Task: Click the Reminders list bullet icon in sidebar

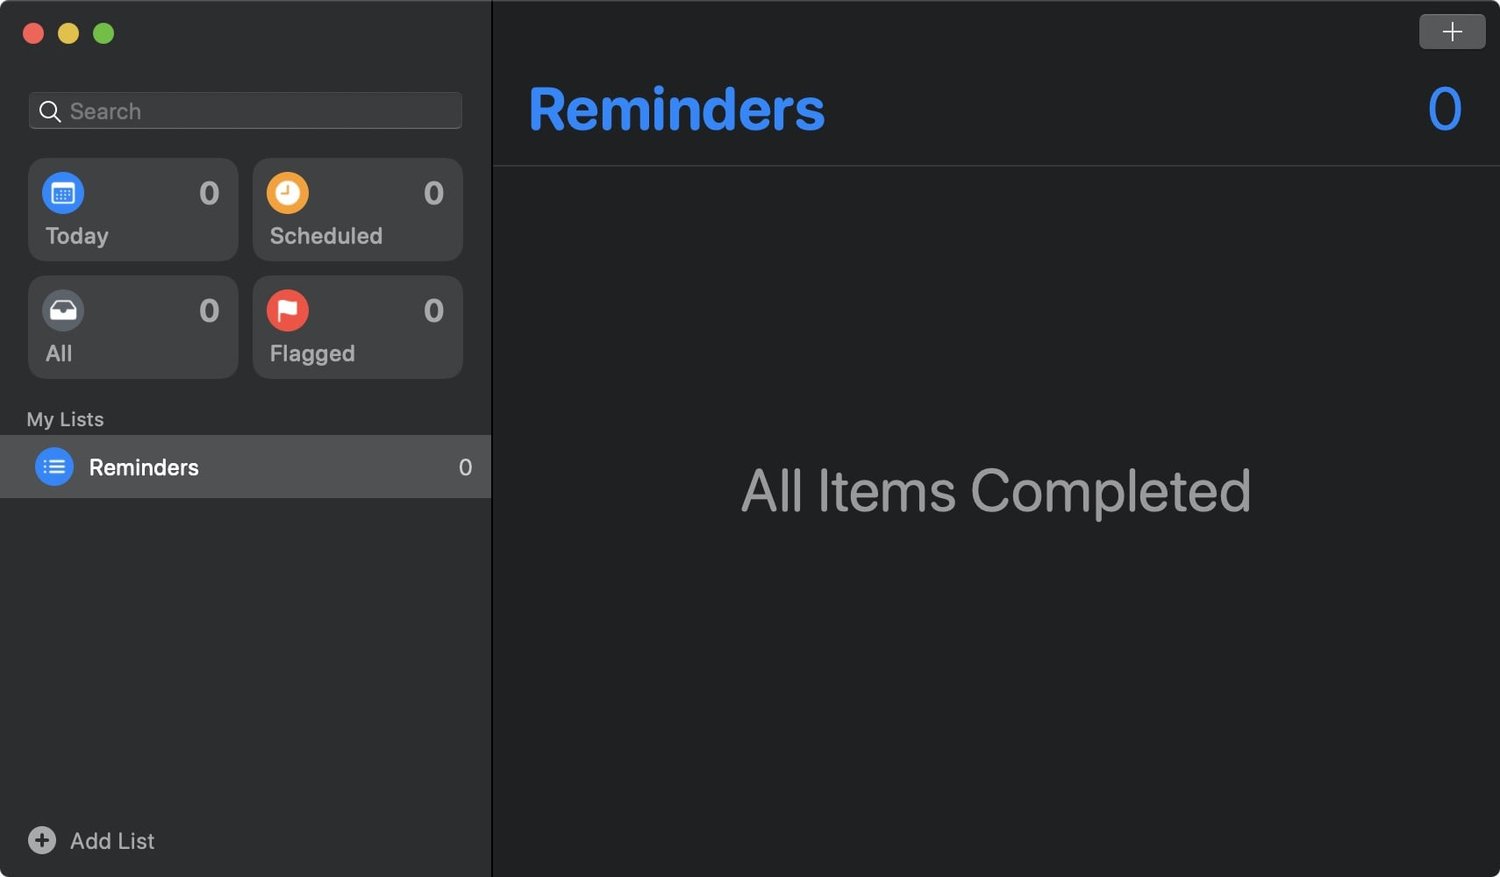Action: click(54, 466)
